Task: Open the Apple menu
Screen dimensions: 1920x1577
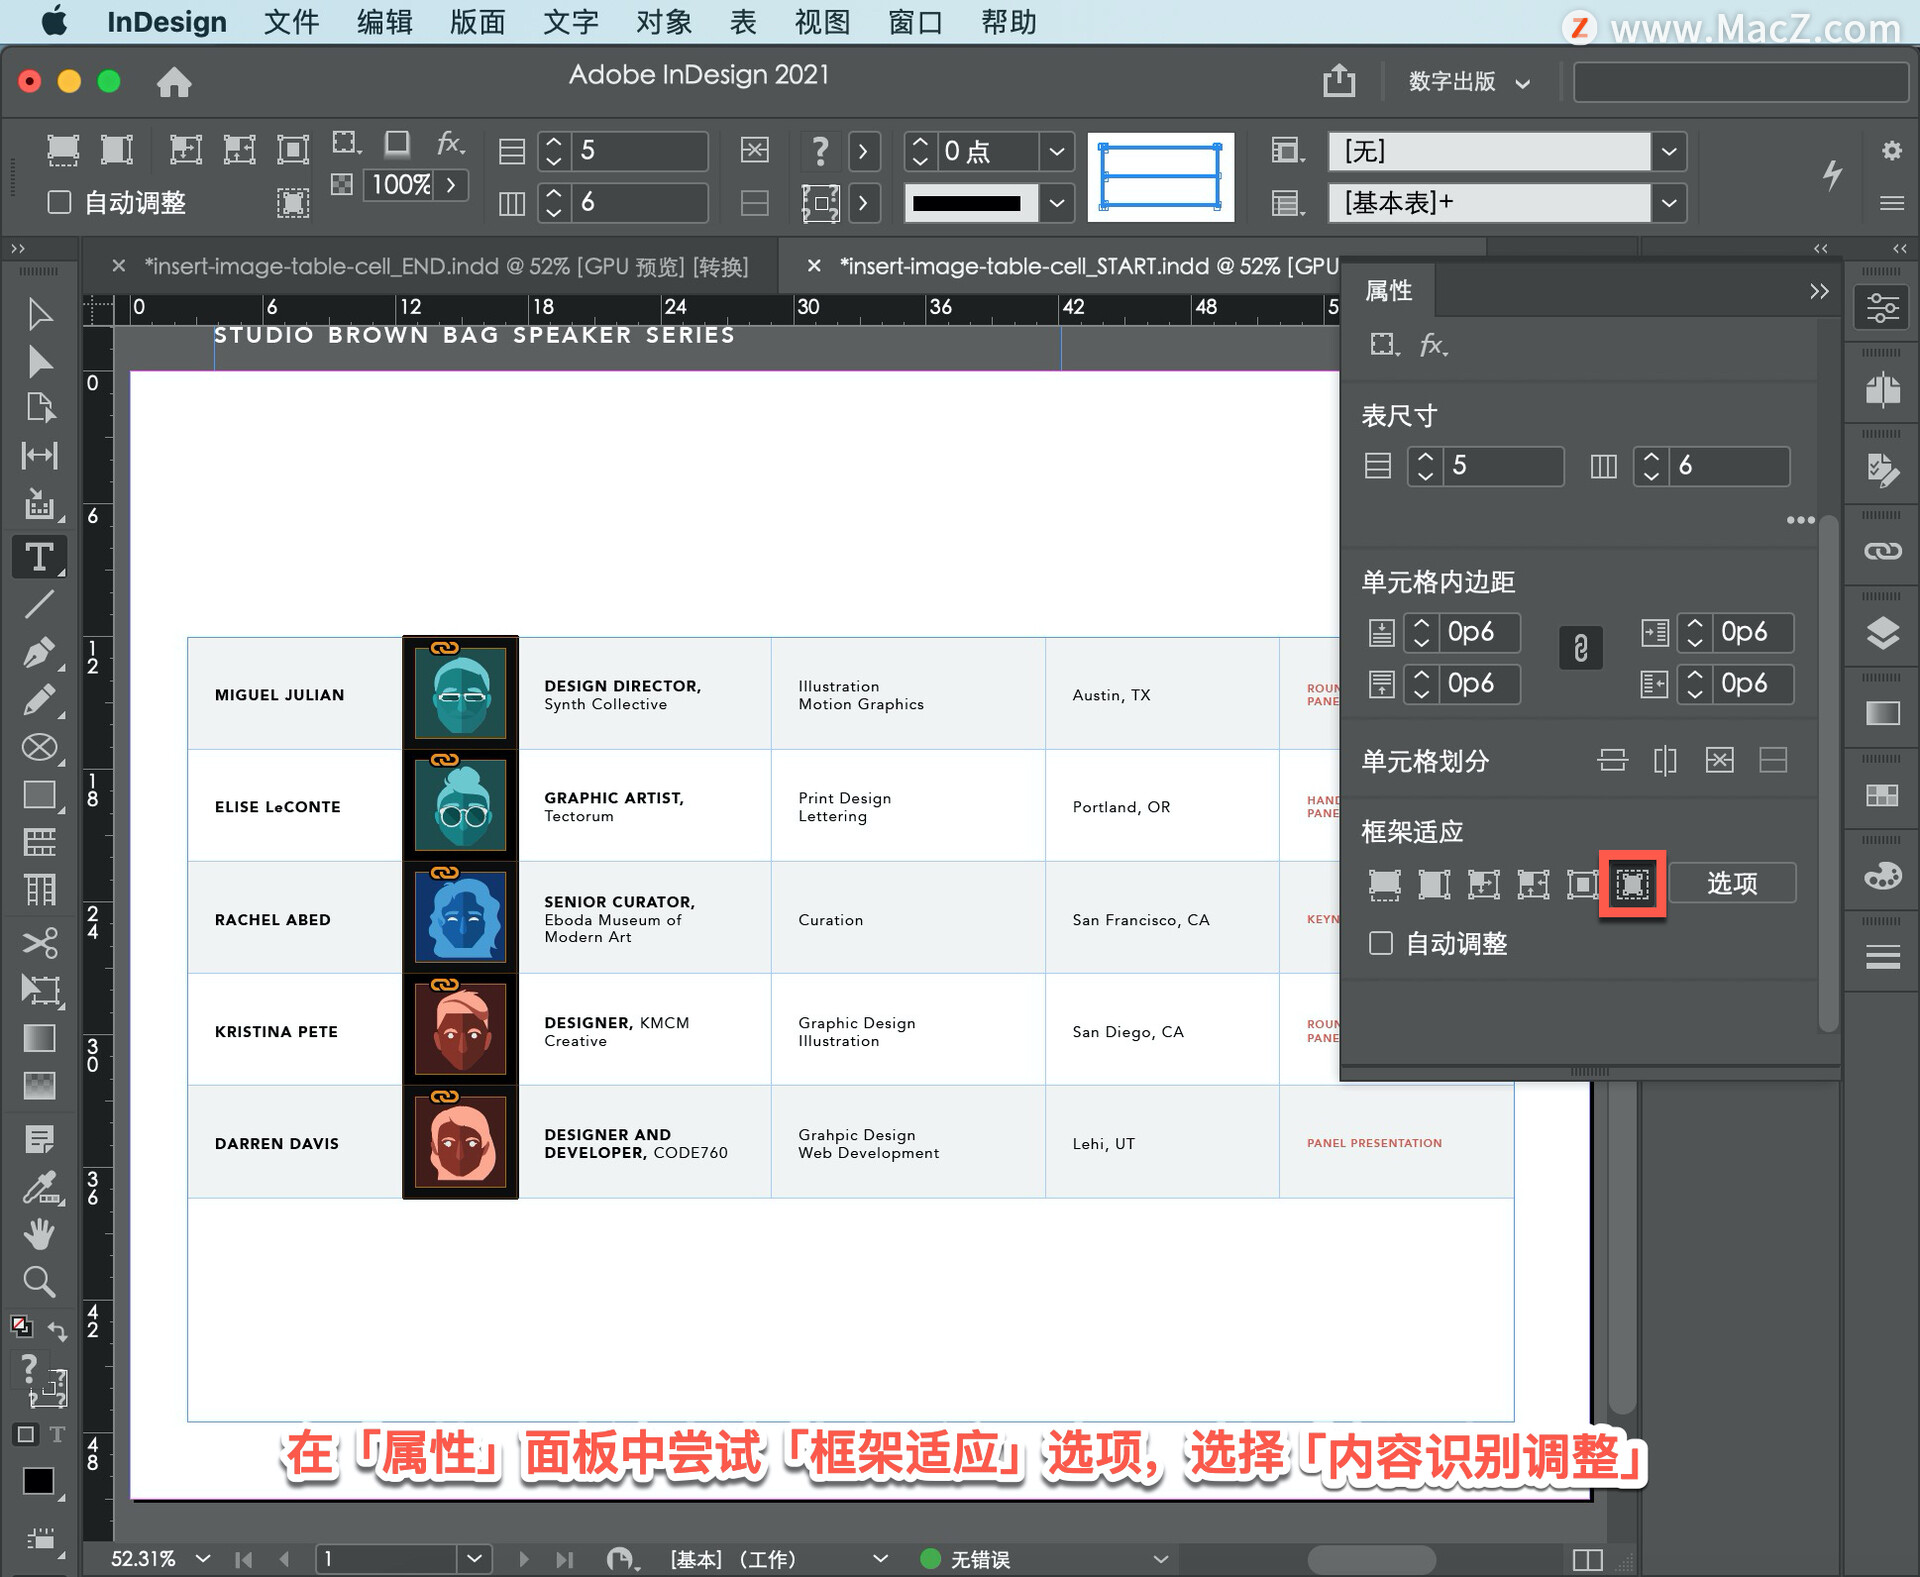Action: click(54, 22)
